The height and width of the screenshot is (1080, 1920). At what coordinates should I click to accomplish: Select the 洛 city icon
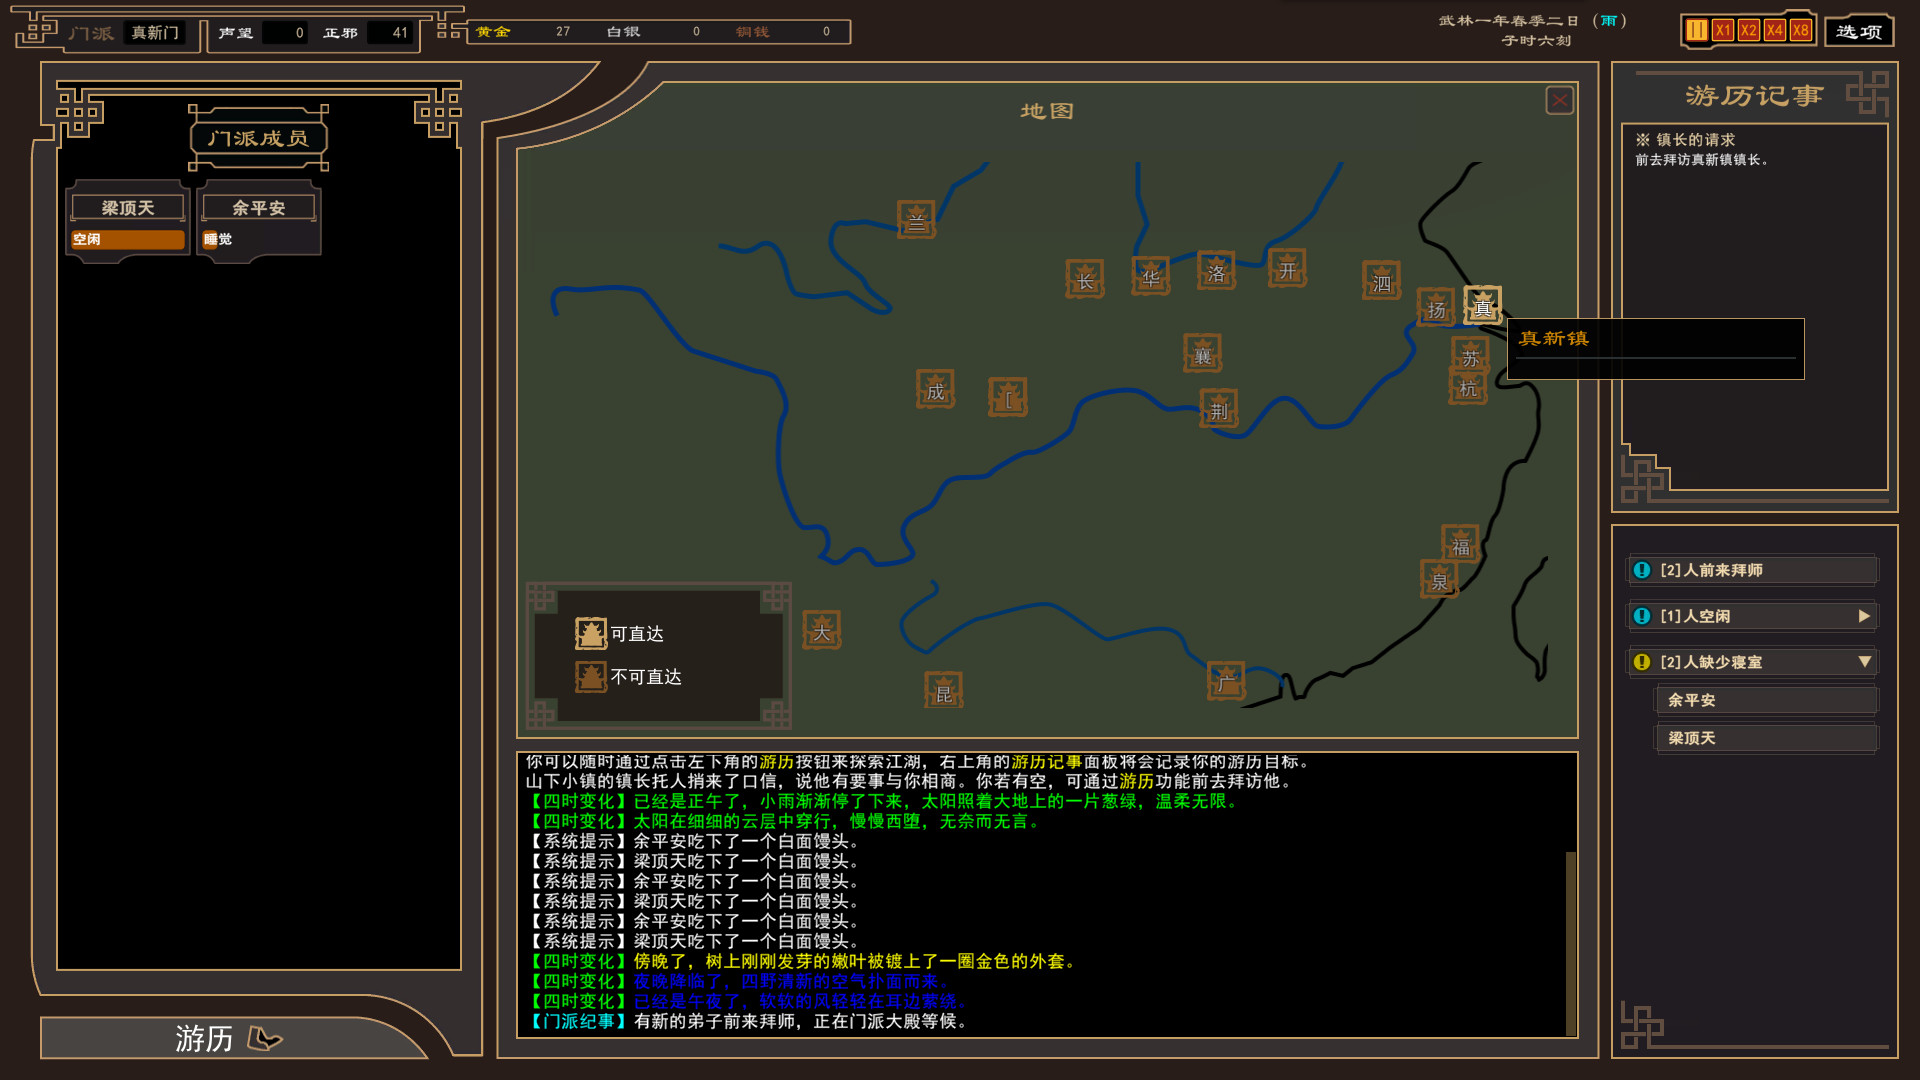click(x=1216, y=271)
